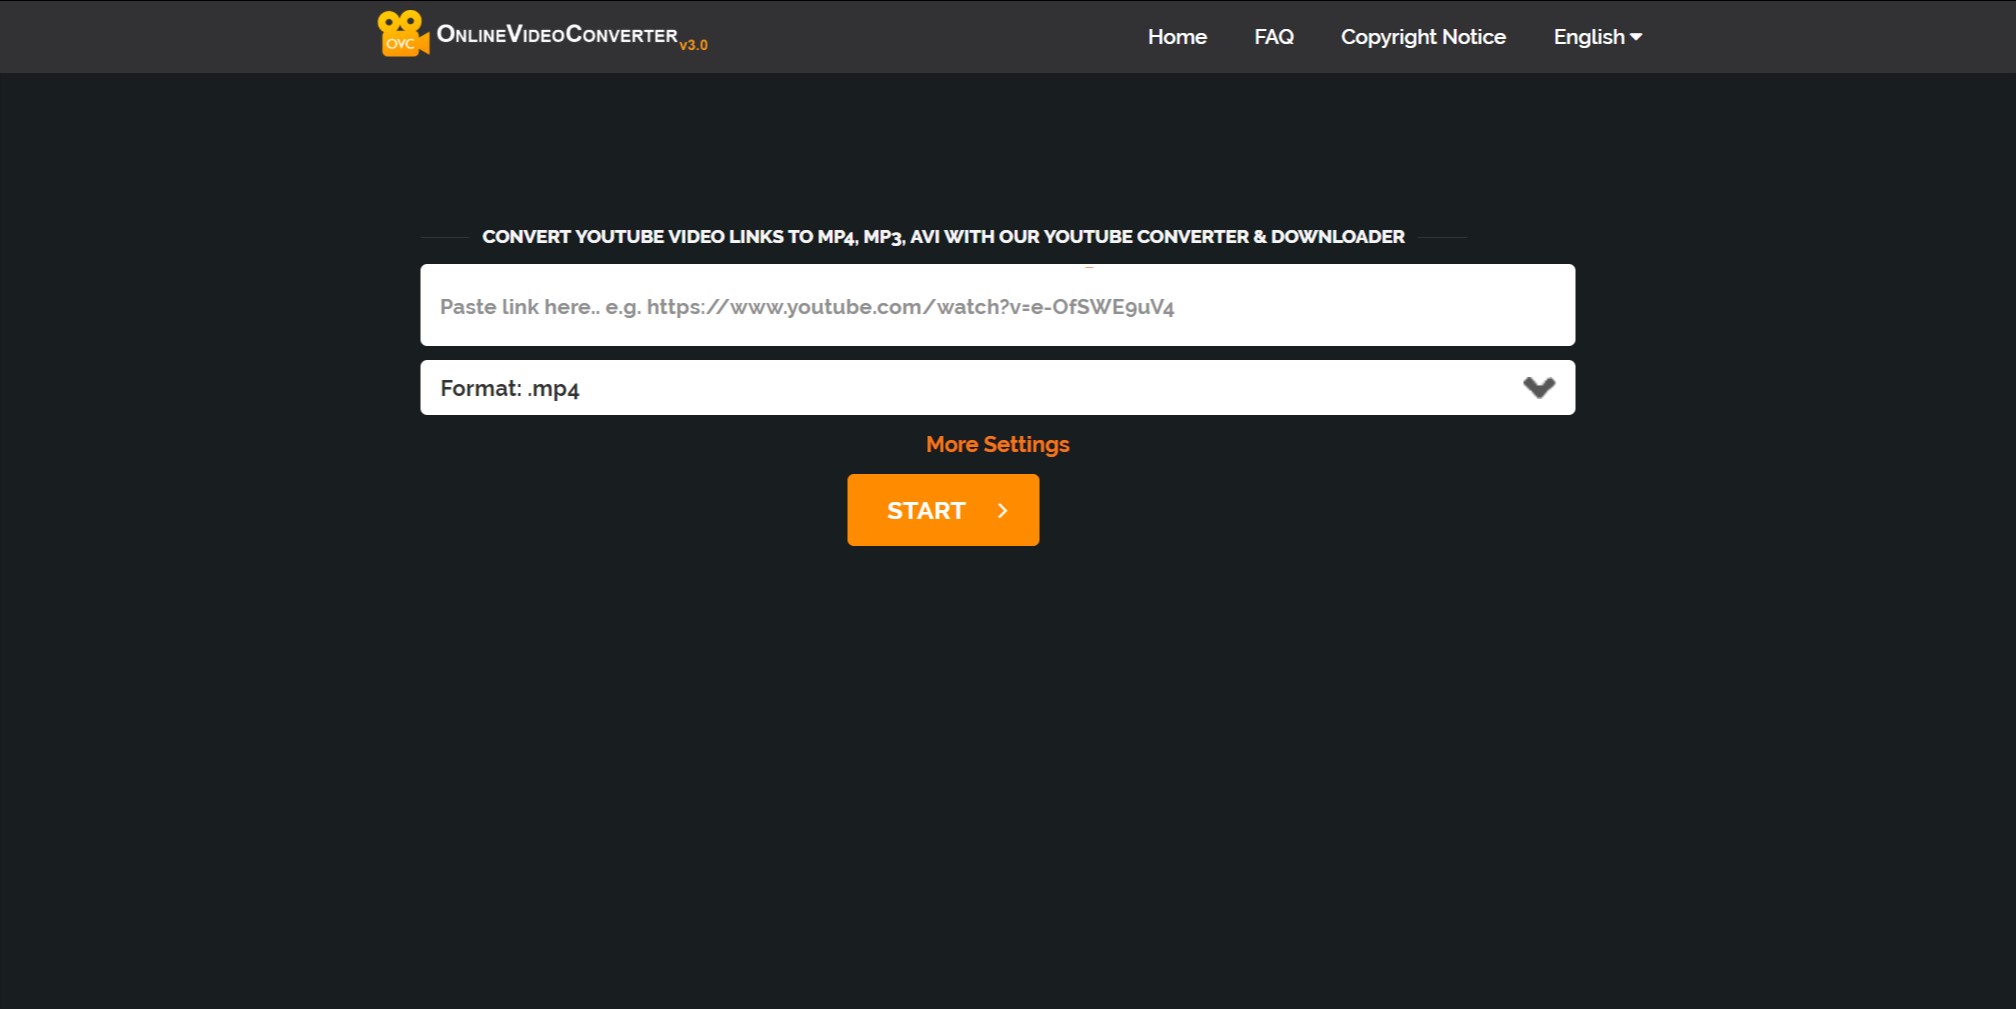Select Home in the top navigation
Screen dimensions: 2016x1009
(1177, 37)
